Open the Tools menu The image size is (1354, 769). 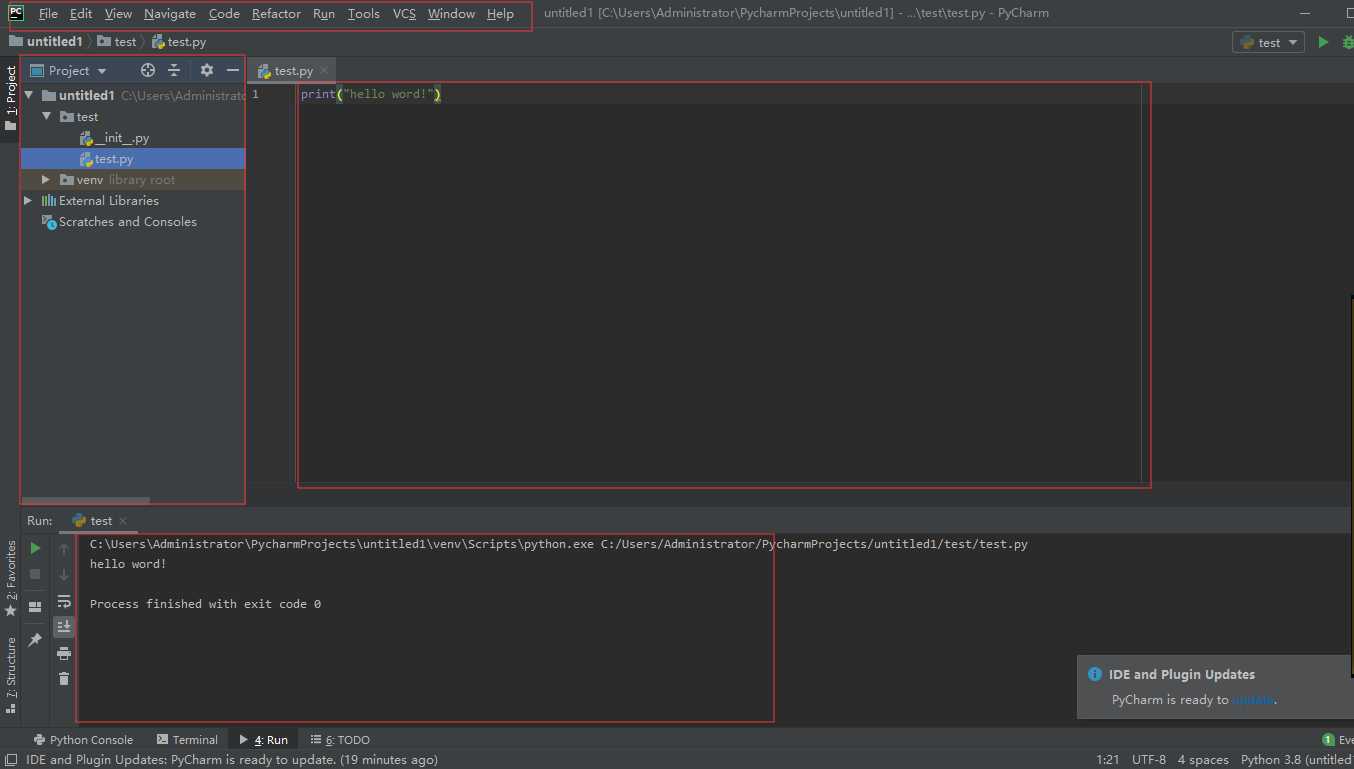point(364,14)
